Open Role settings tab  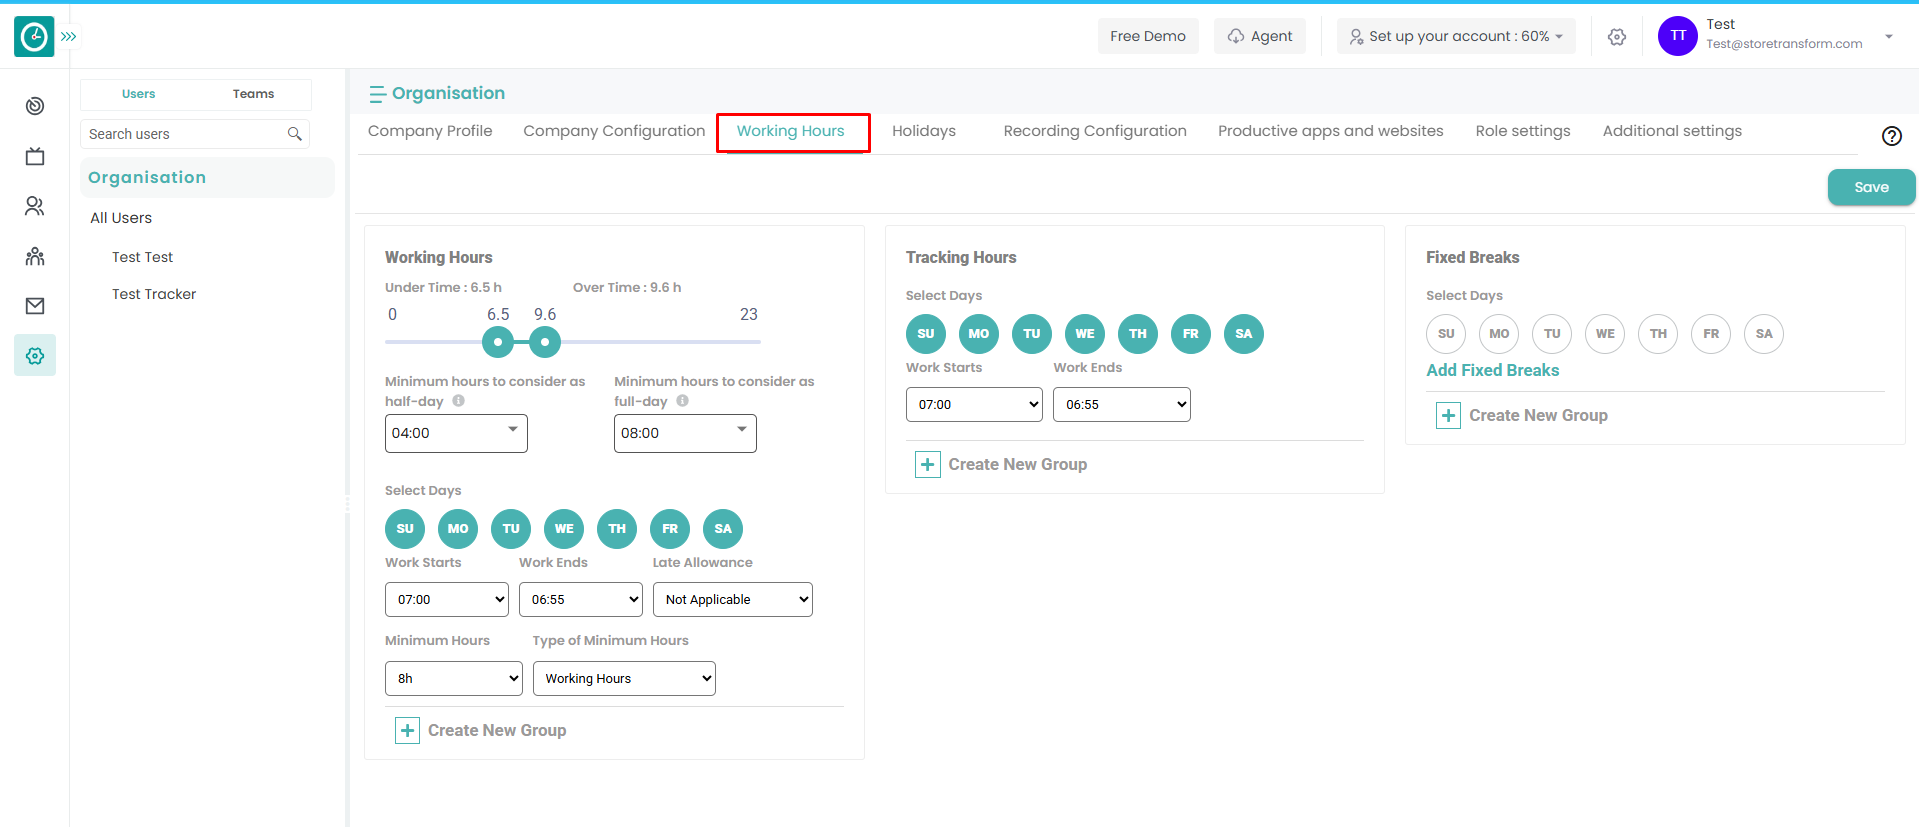pyautogui.click(x=1523, y=131)
